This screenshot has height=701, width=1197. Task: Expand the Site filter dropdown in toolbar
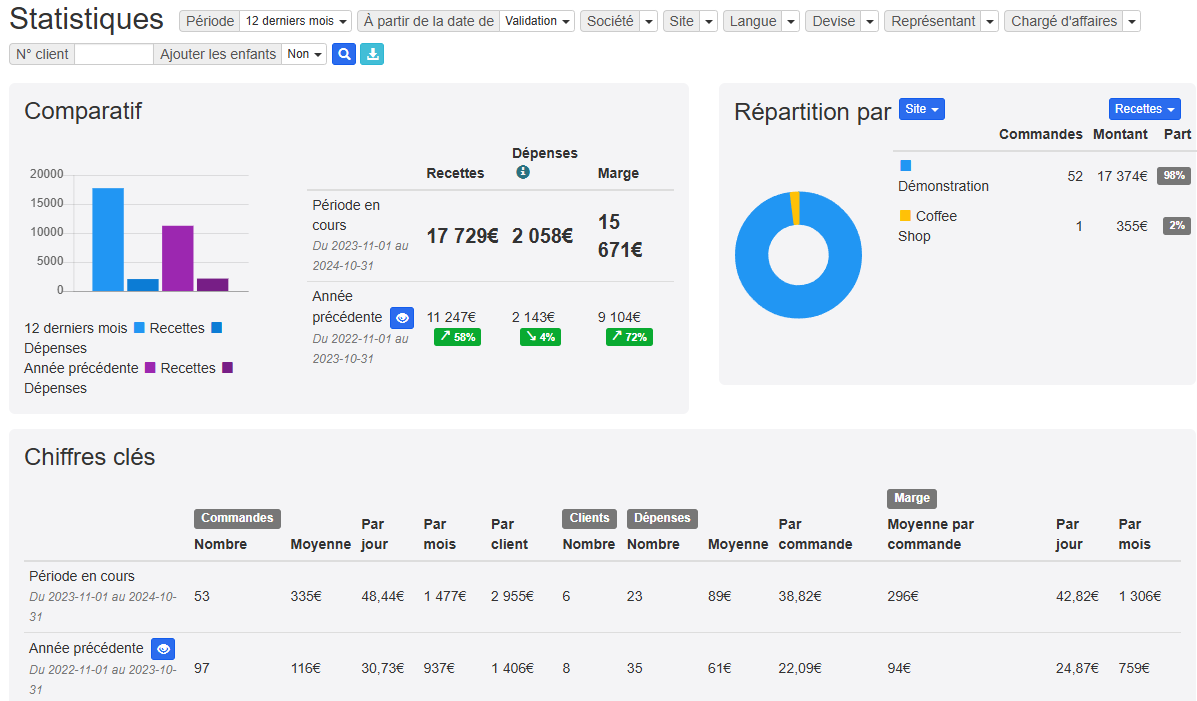(x=708, y=21)
